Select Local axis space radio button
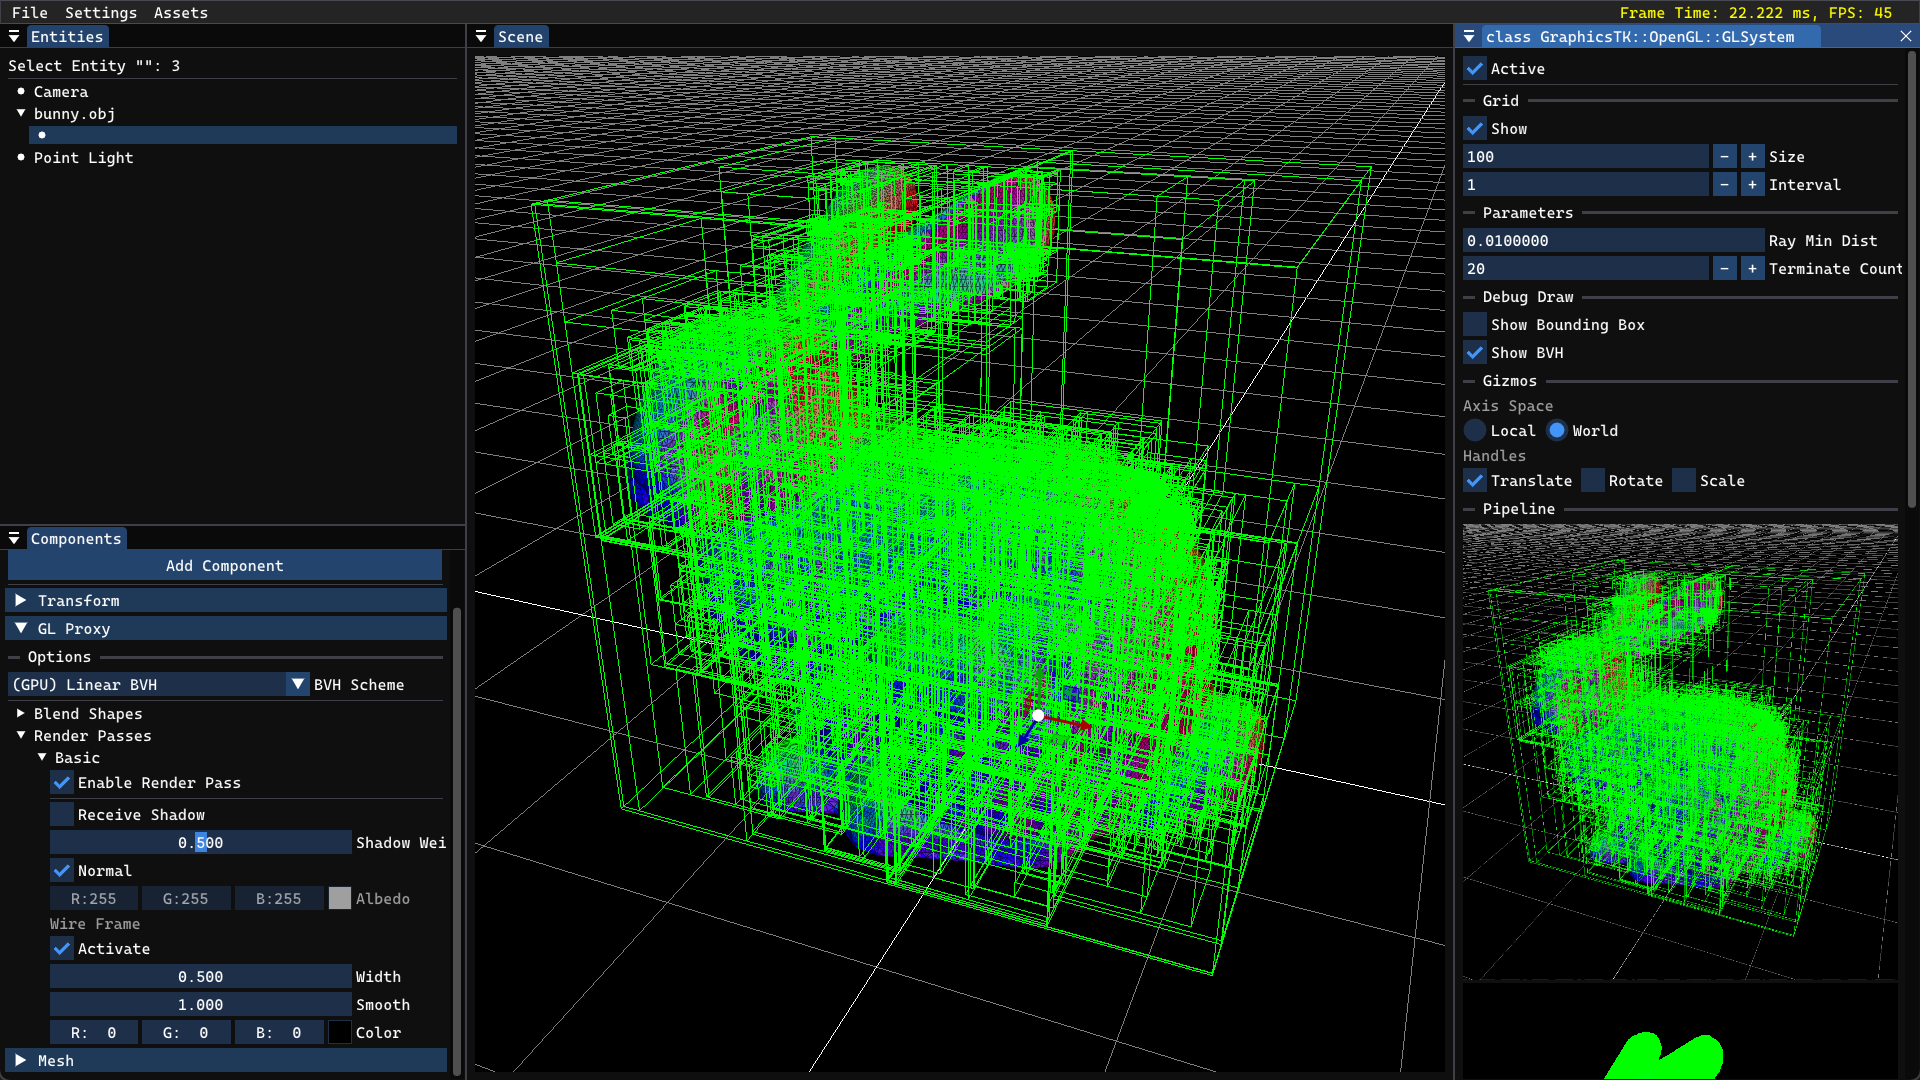 click(x=1475, y=431)
